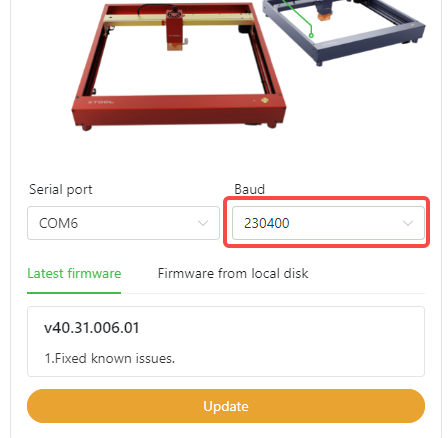
Task: Expand the Serial port chevron arrow
Action: [203, 223]
